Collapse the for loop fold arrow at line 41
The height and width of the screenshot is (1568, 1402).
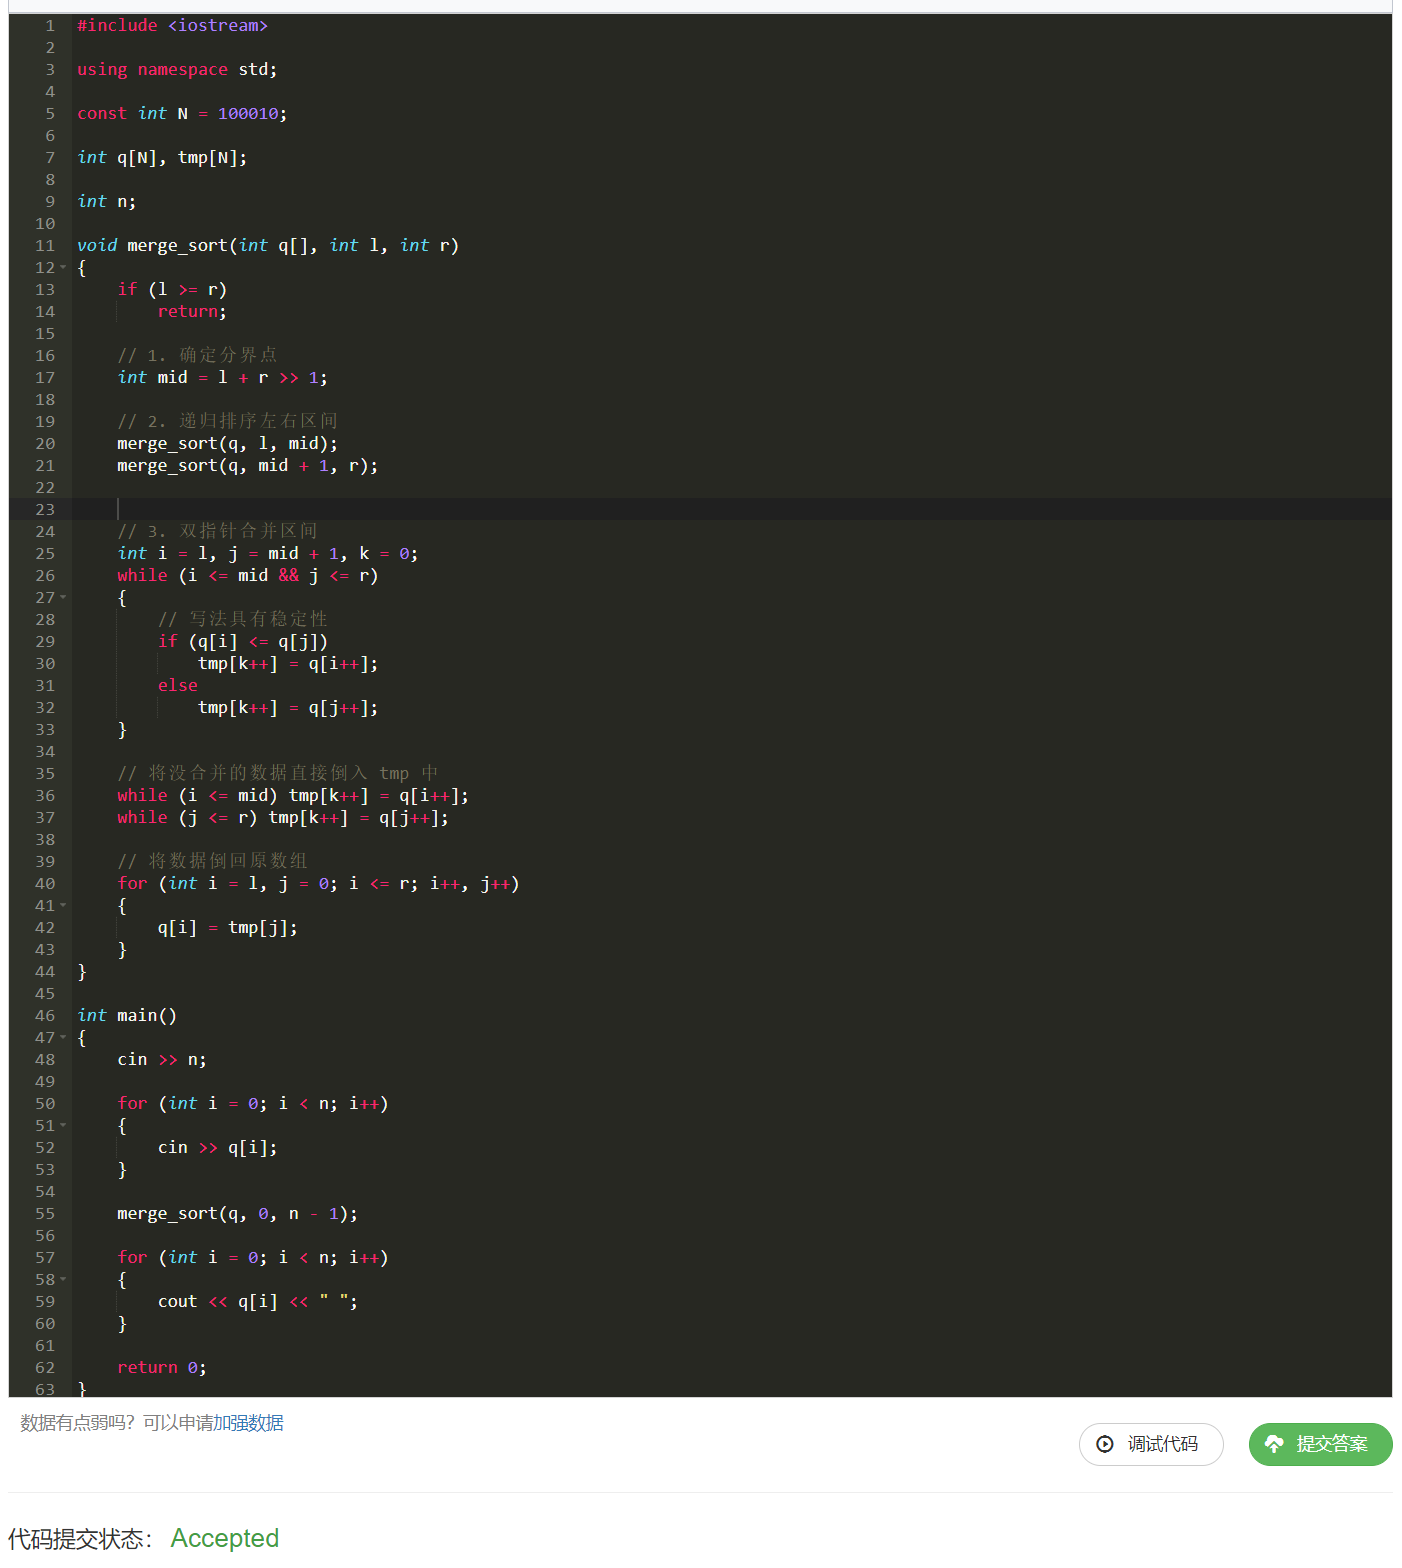pyautogui.click(x=63, y=905)
